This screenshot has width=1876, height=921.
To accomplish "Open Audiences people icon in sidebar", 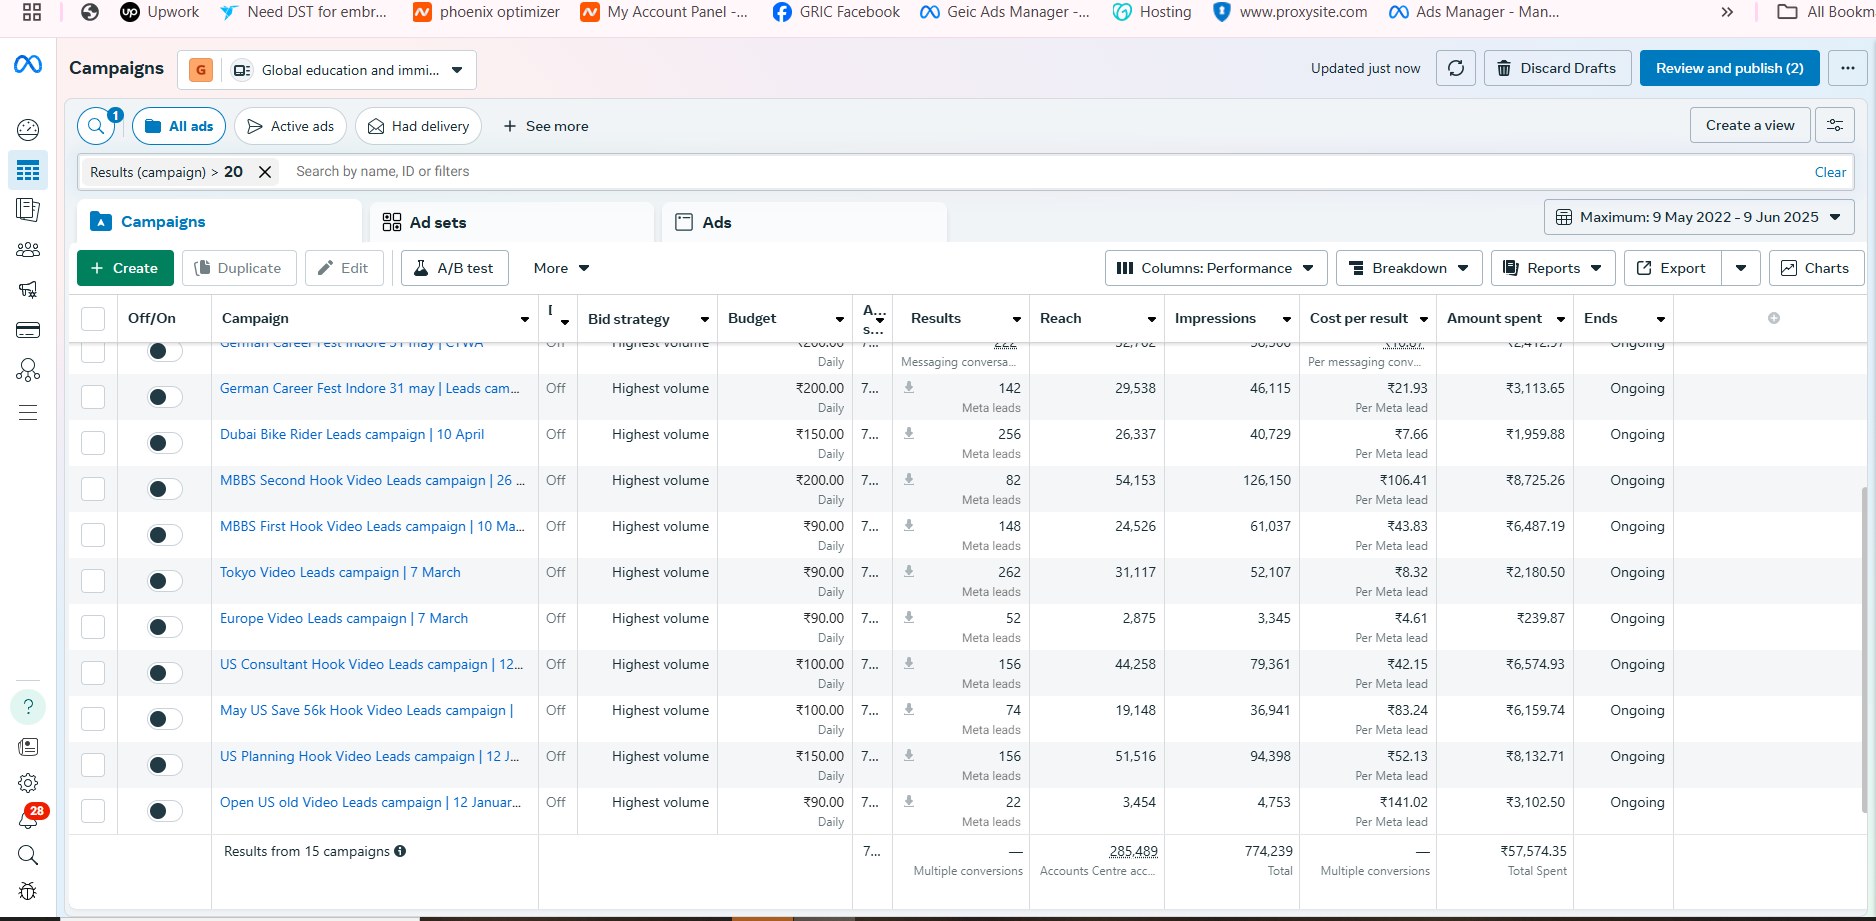I will tap(28, 250).
